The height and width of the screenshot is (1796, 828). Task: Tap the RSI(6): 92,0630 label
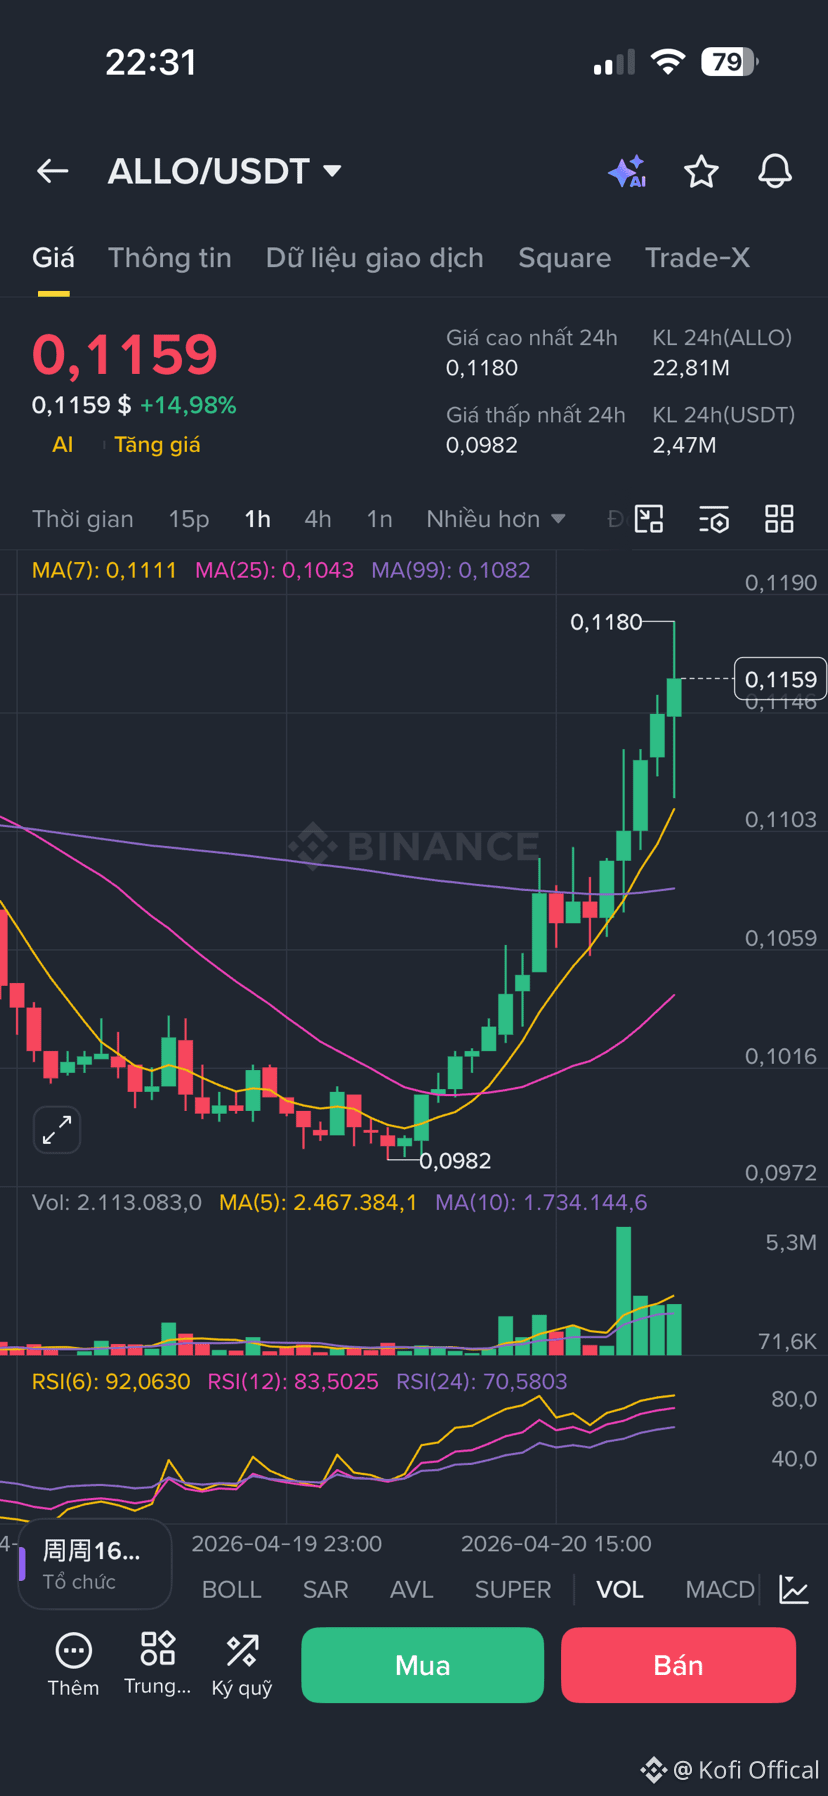[x=111, y=1382]
